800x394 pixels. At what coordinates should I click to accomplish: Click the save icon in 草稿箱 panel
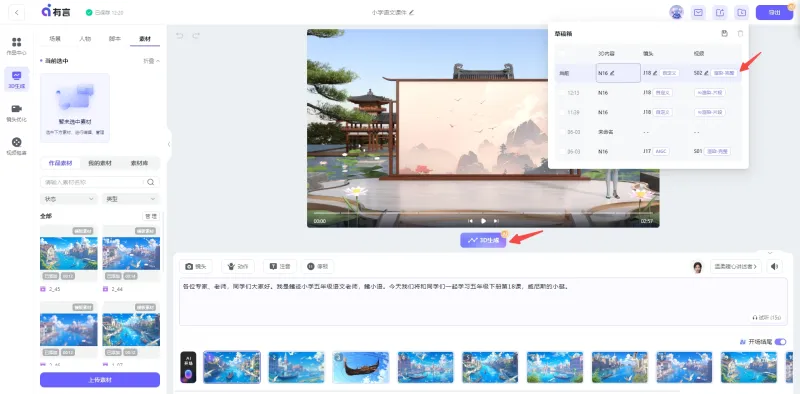click(x=724, y=34)
